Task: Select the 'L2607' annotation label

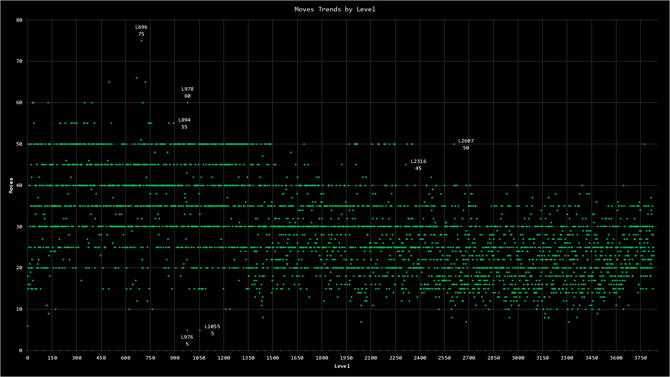Action: [466, 141]
